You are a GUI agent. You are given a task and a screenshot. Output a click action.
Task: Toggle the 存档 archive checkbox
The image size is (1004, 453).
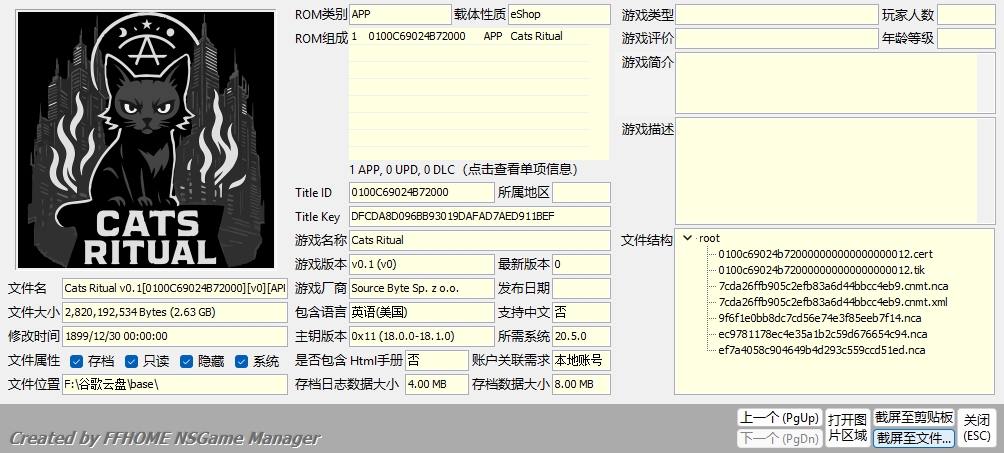point(76,361)
